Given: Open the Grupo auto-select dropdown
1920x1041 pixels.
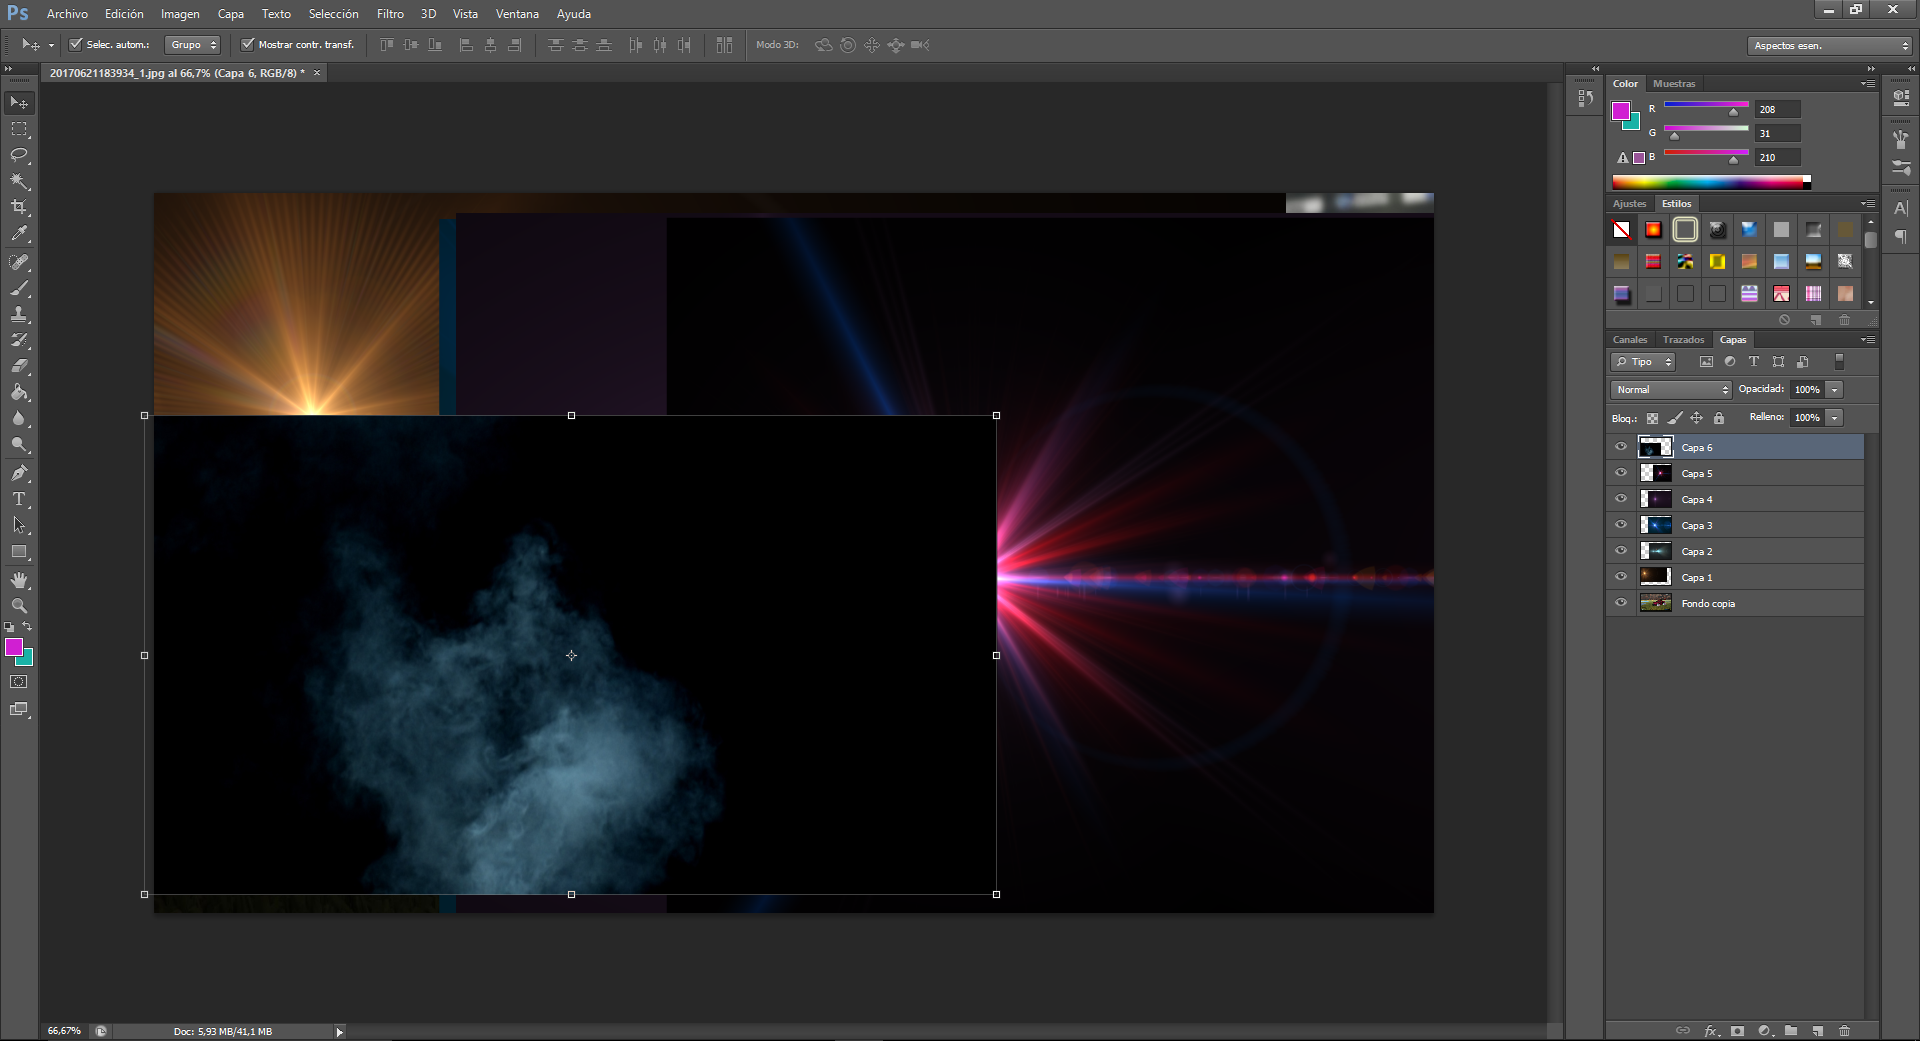Looking at the screenshot, I should click(192, 45).
